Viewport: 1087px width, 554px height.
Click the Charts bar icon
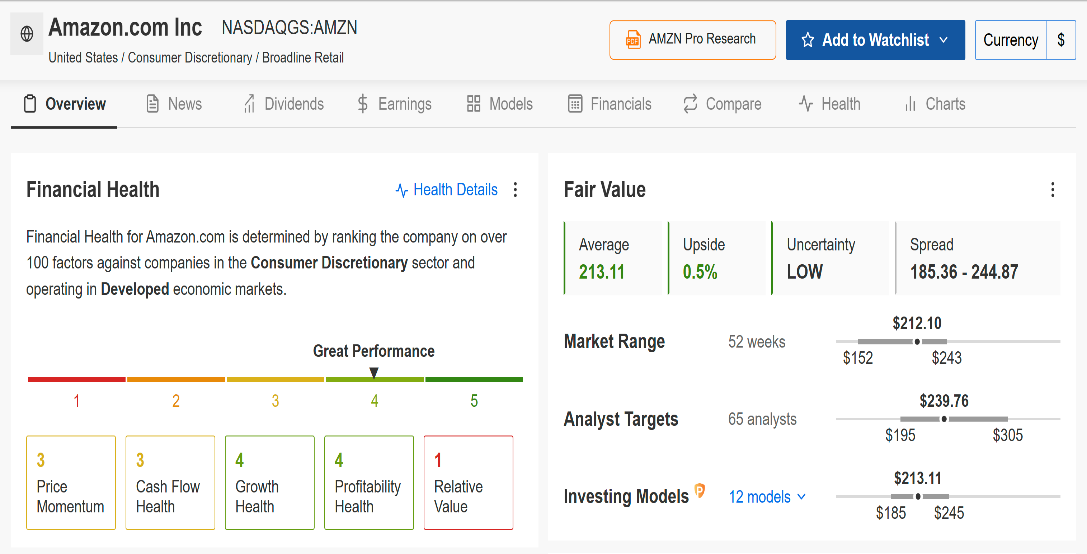click(x=910, y=104)
